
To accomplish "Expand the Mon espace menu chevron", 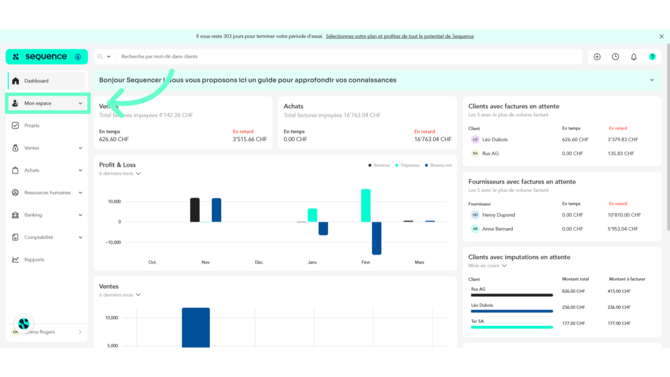I will pyautogui.click(x=80, y=103).
